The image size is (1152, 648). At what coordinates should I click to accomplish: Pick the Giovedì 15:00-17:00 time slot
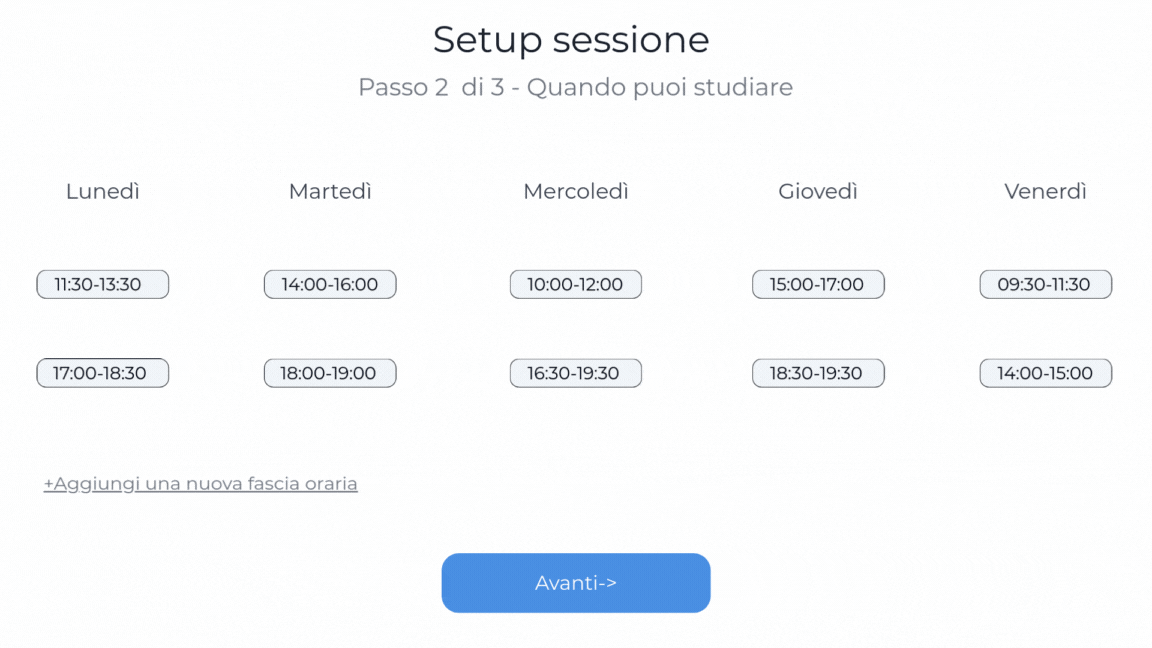tap(818, 284)
